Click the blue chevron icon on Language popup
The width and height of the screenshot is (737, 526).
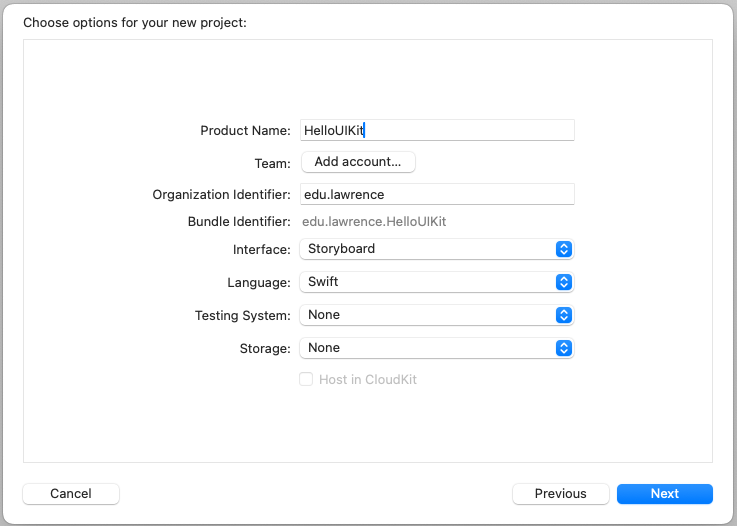(x=564, y=282)
